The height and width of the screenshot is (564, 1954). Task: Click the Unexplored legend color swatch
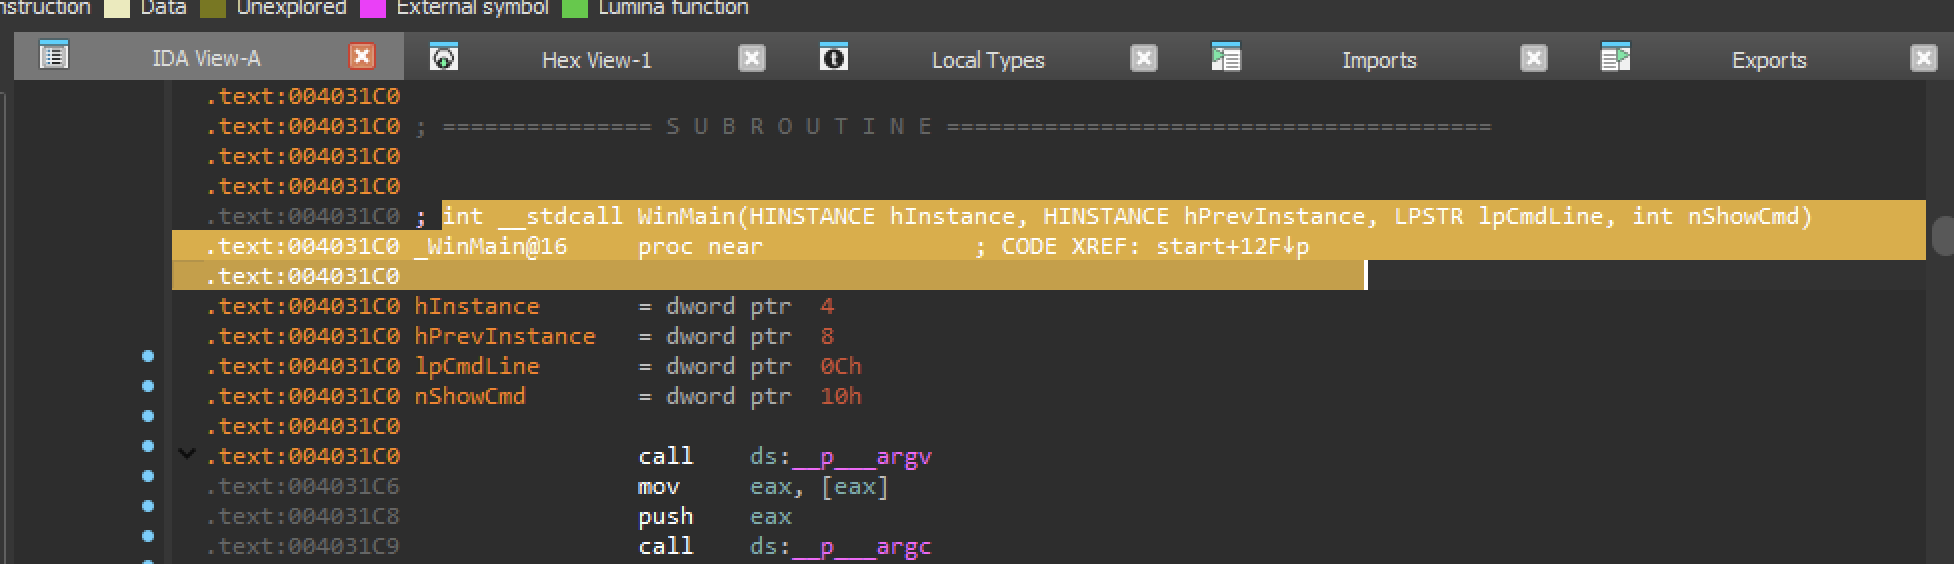[x=213, y=8]
